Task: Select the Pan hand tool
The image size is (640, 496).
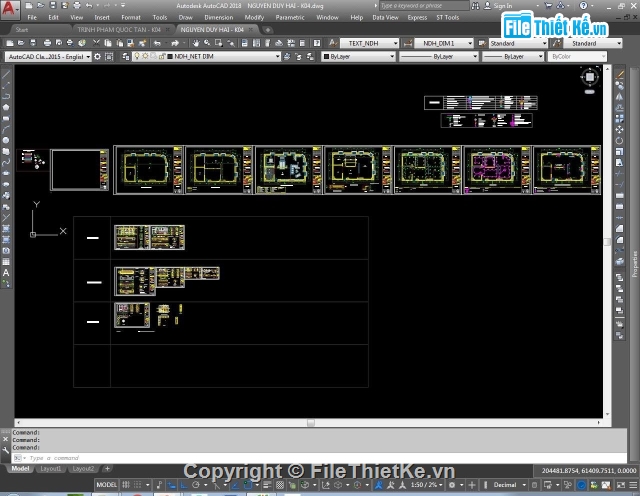Action: [196, 43]
